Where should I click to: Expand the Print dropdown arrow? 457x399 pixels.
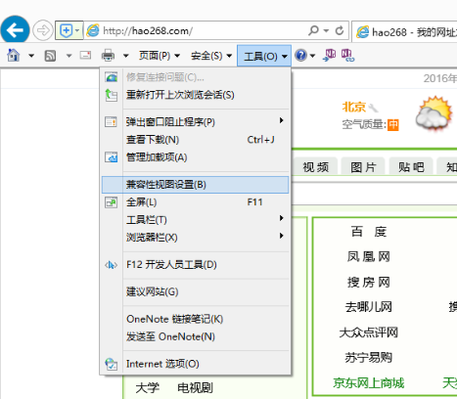click(x=126, y=56)
